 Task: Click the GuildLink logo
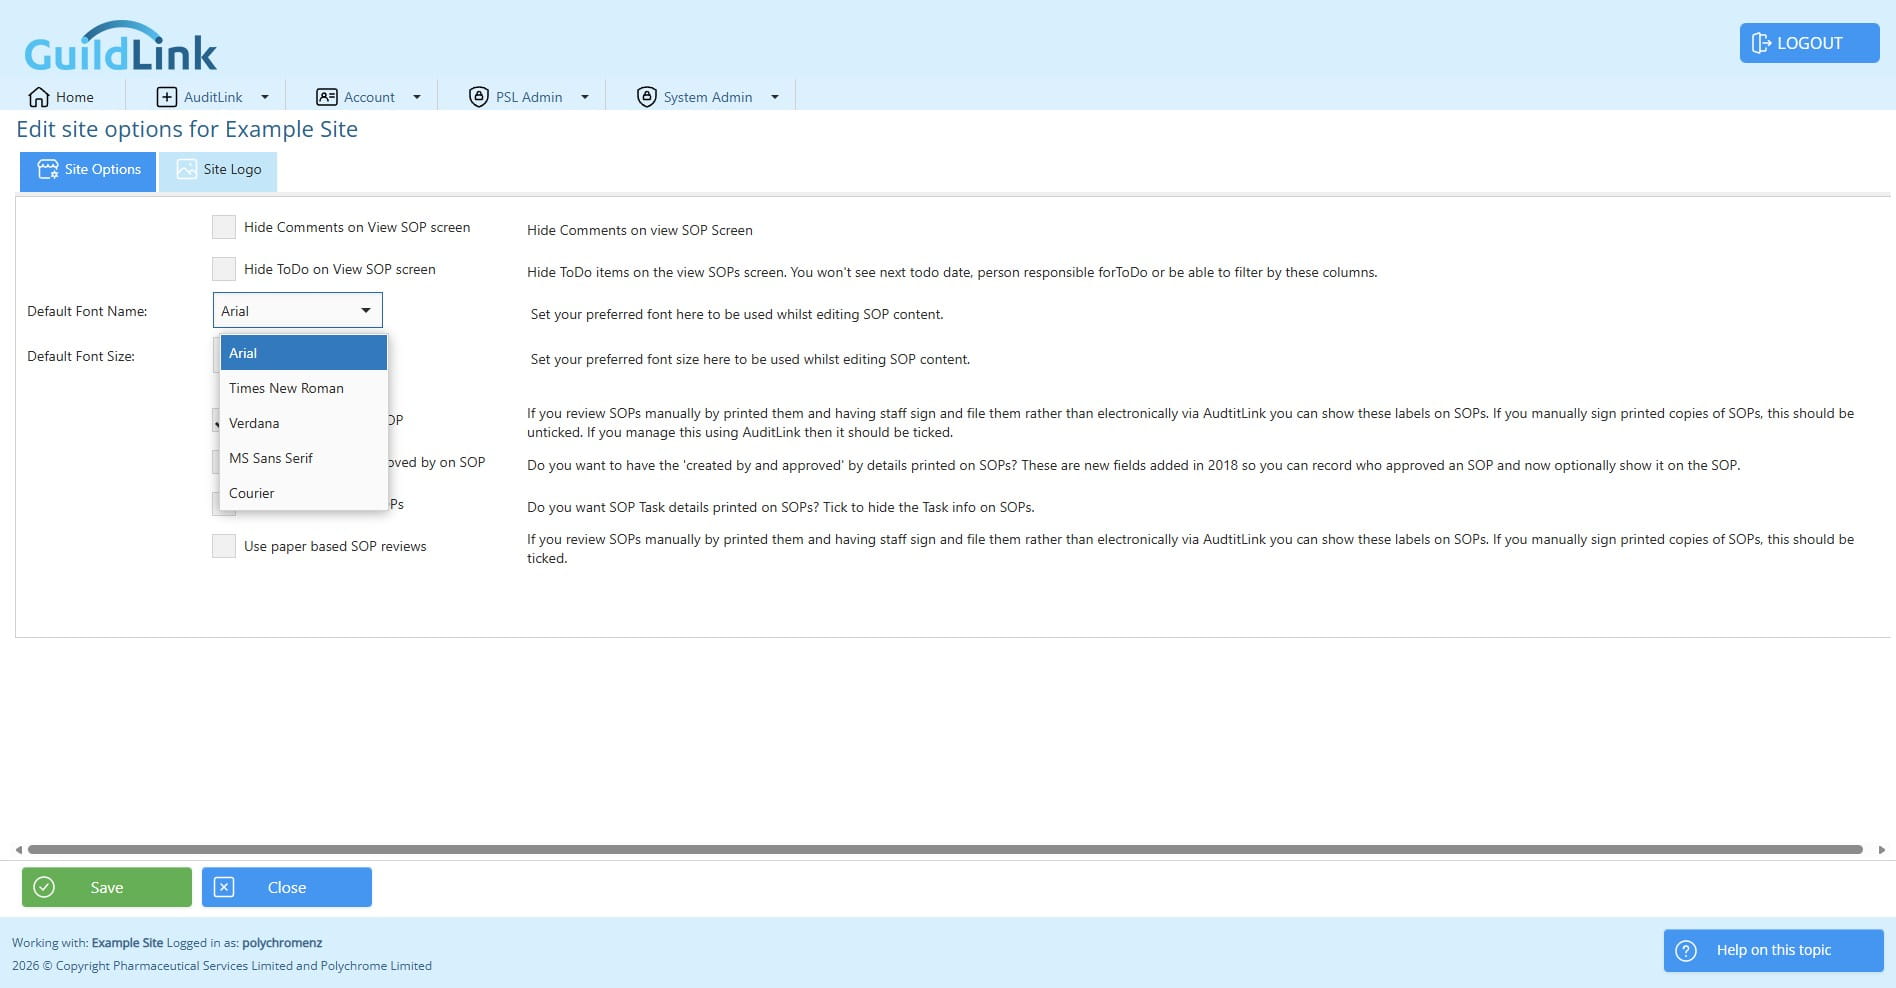tap(120, 47)
